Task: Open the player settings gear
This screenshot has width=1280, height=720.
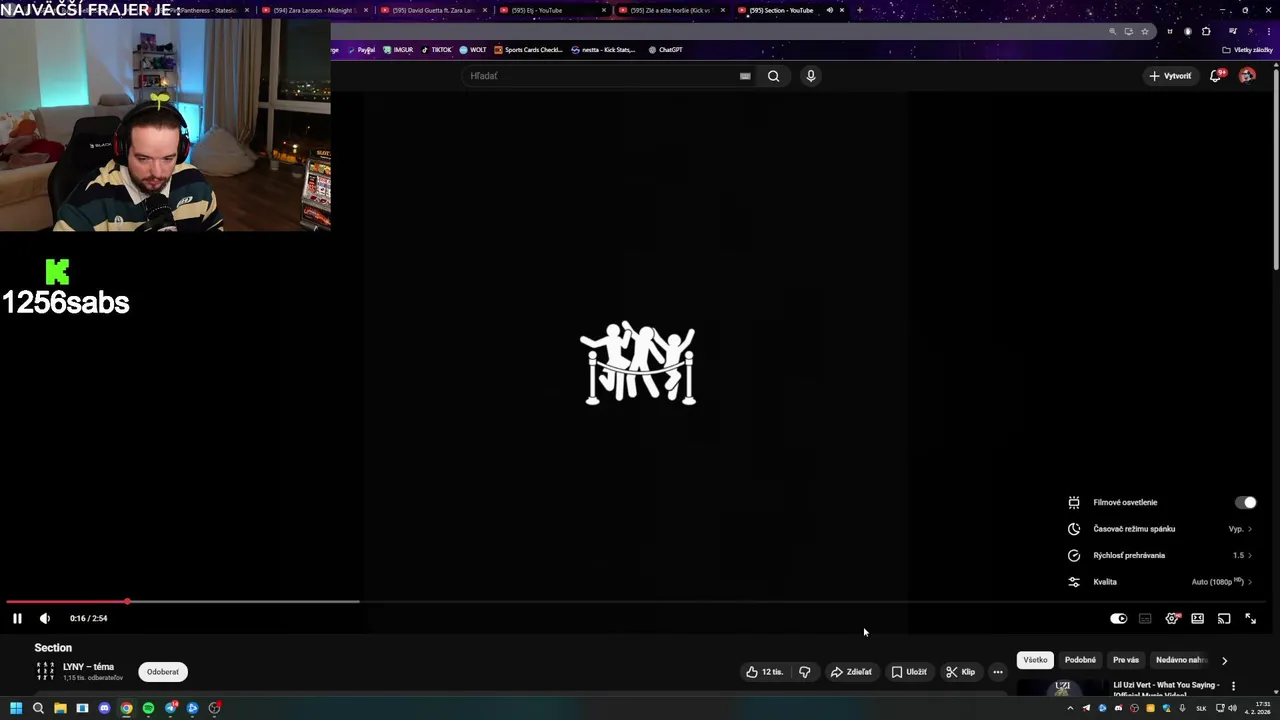Action: (x=1172, y=619)
